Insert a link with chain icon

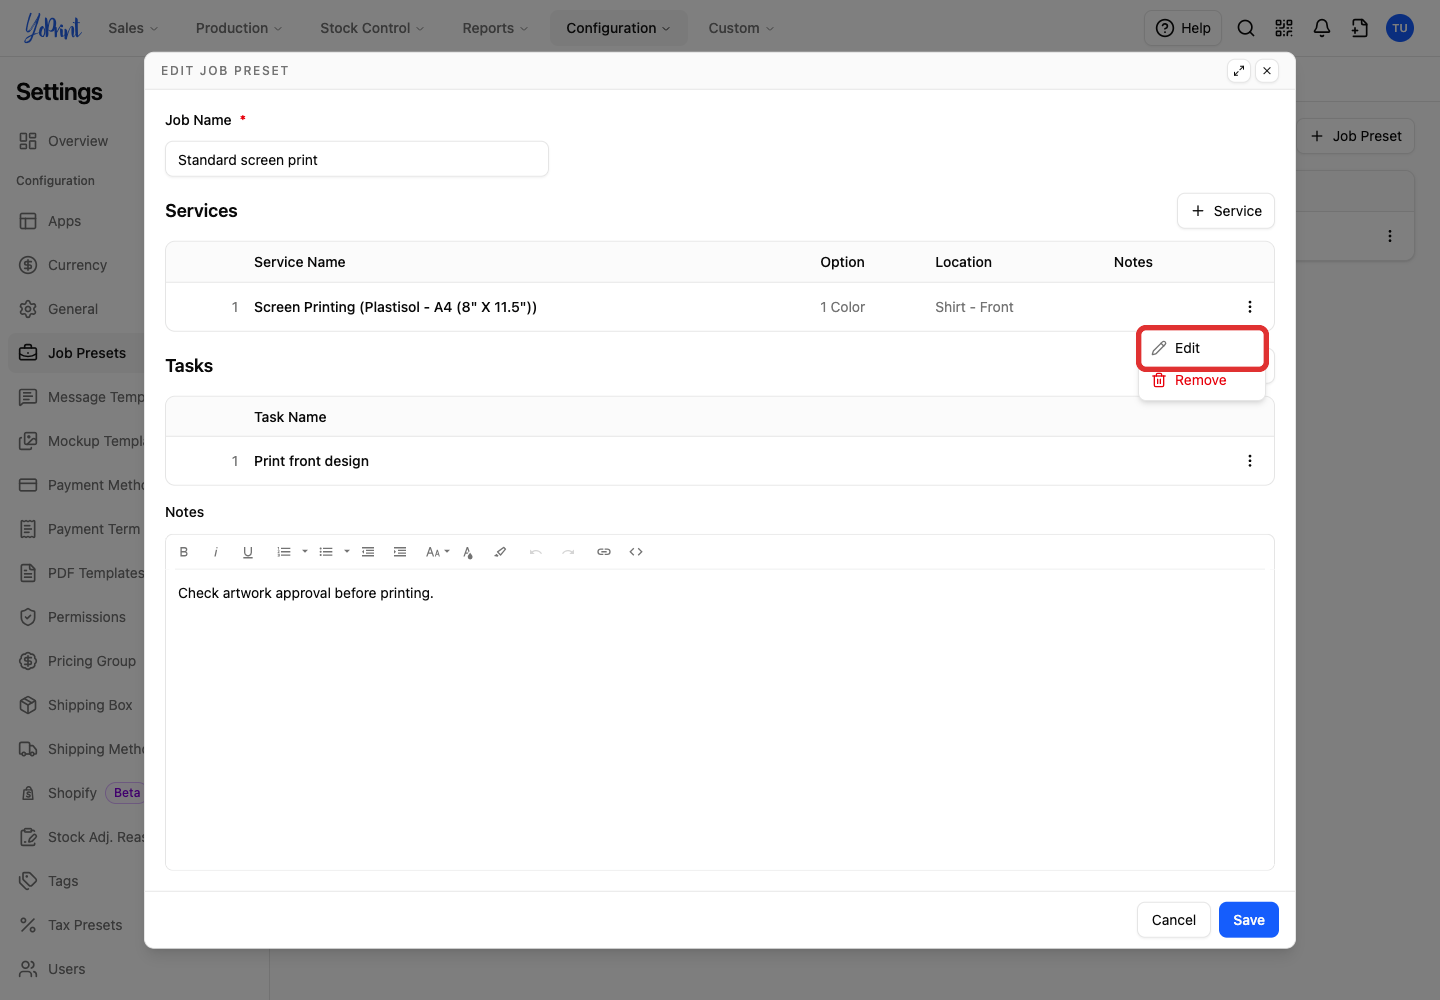click(604, 552)
